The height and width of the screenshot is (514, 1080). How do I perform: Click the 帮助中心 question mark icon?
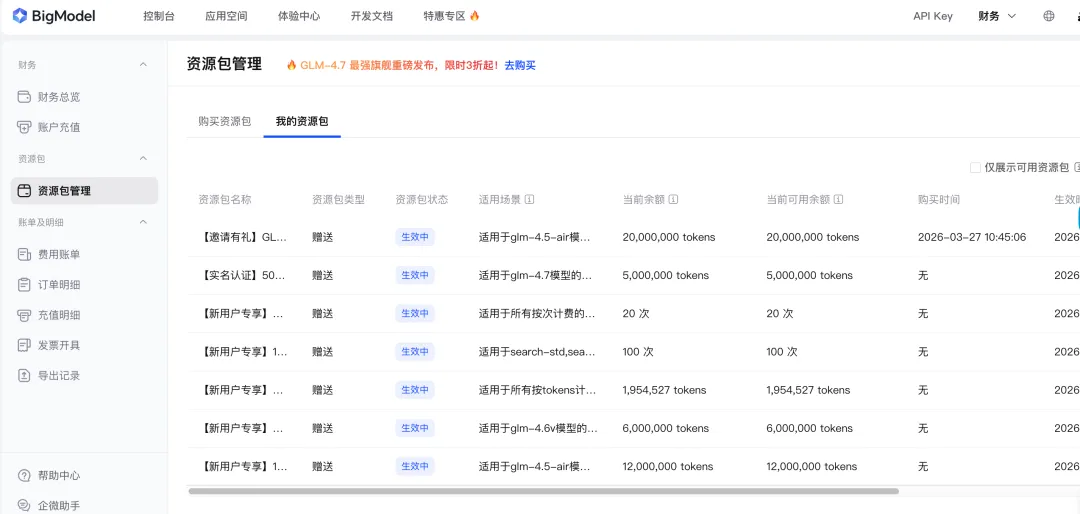[24, 475]
